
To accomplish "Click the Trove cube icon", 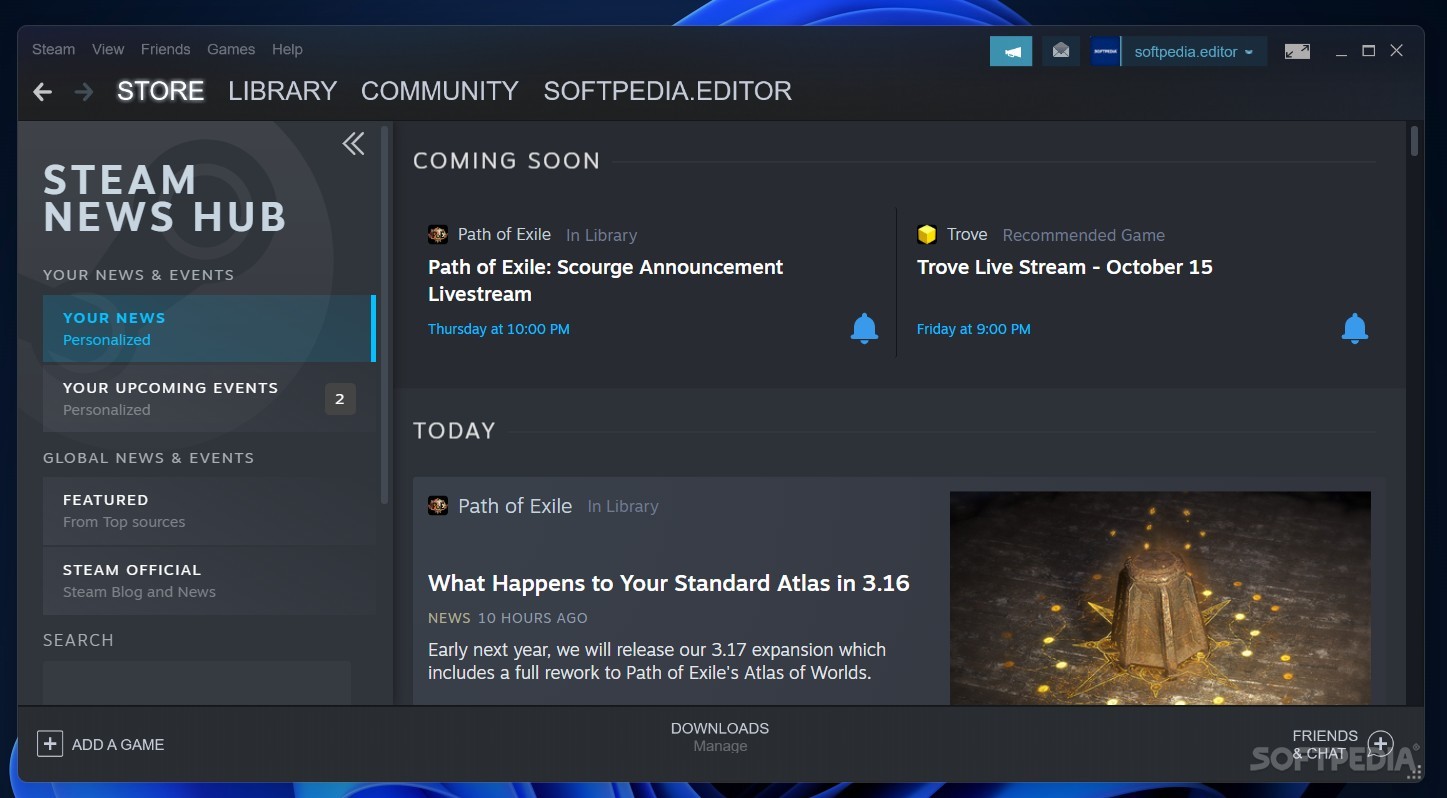I will pyautogui.click(x=927, y=235).
